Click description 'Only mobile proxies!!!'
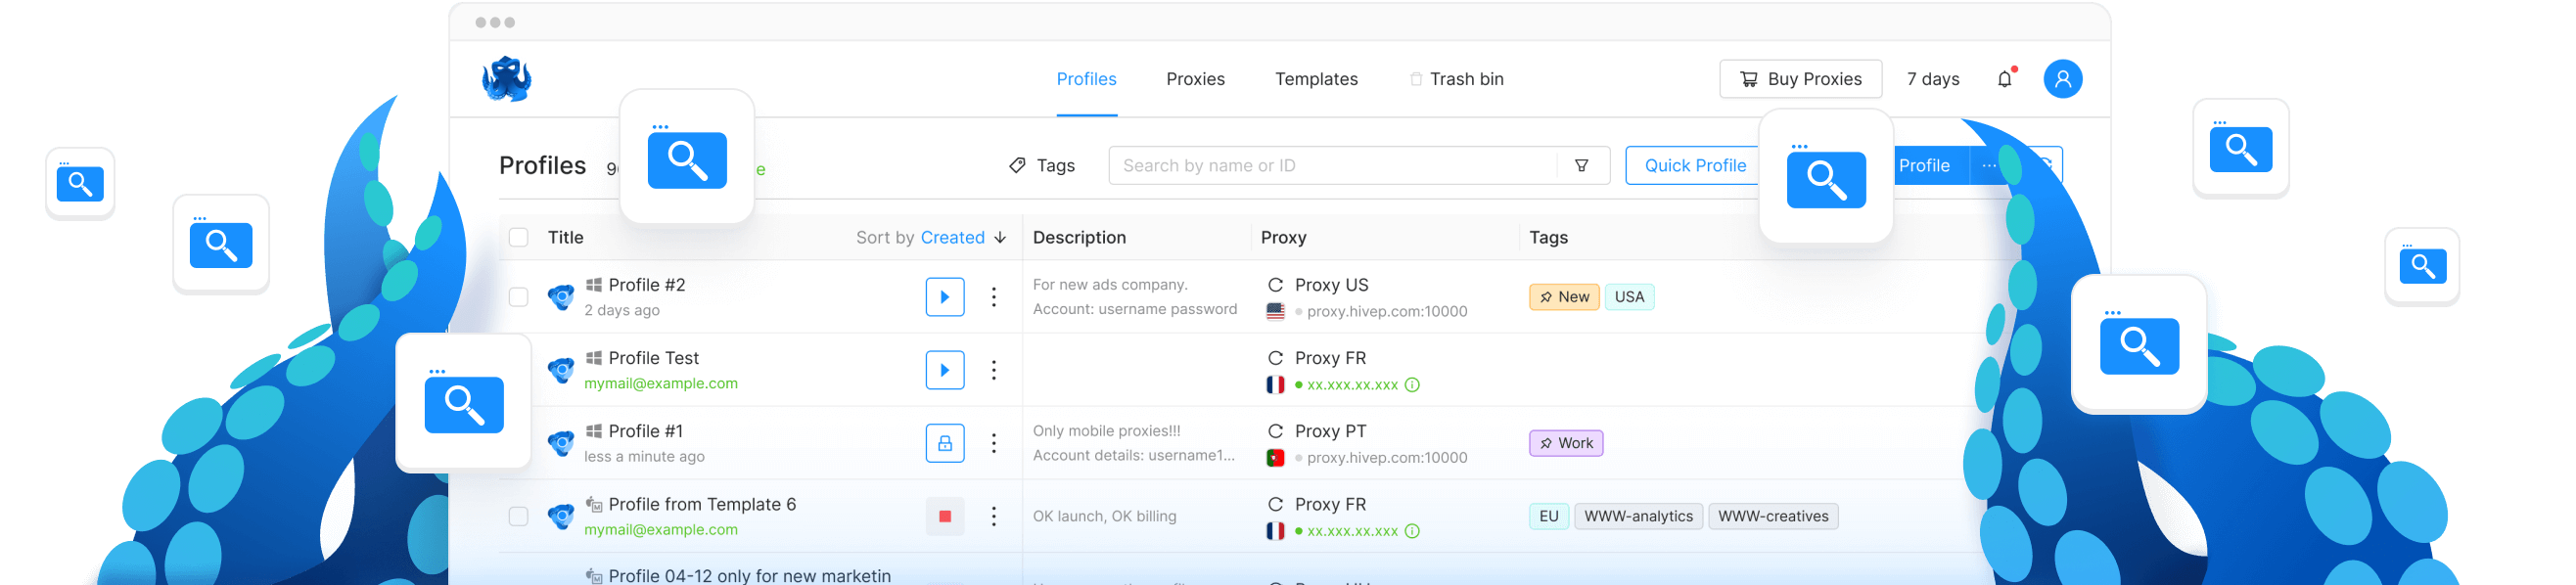 1106,431
